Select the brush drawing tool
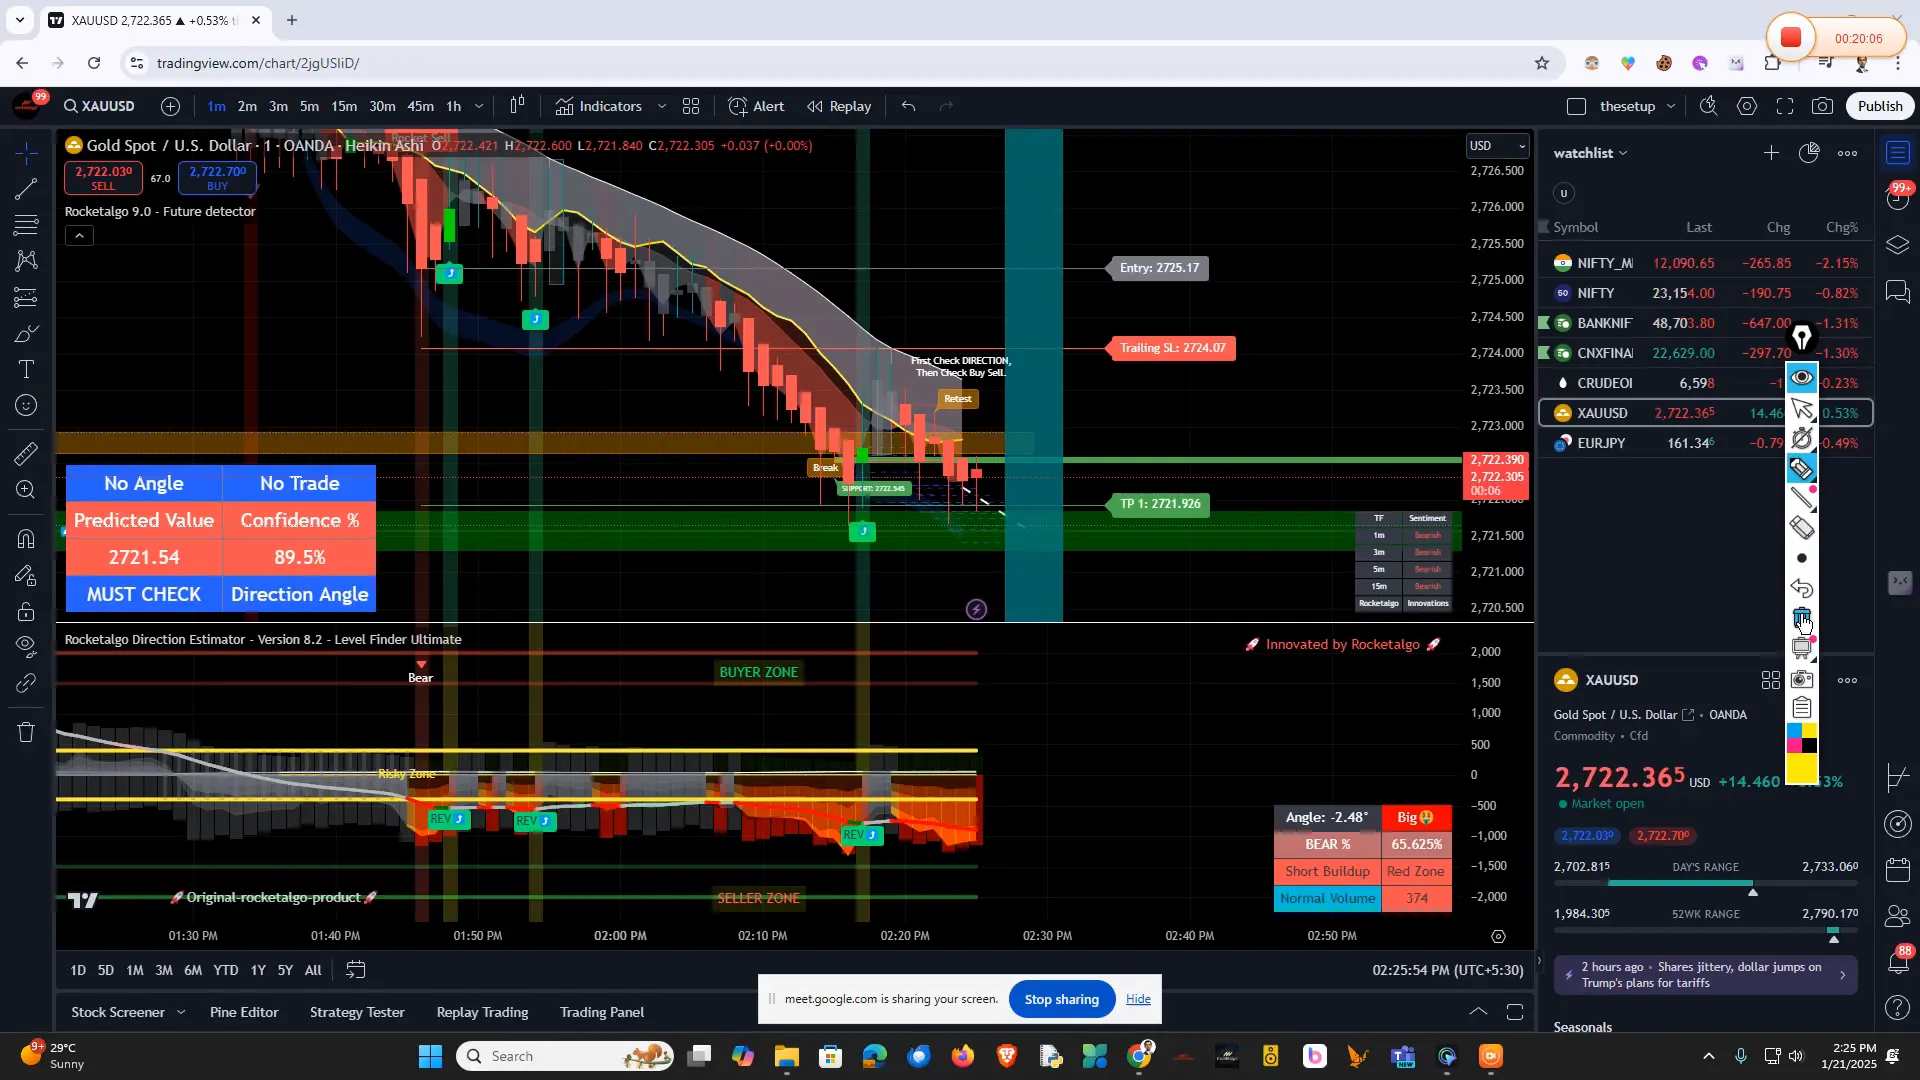 pyautogui.click(x=27, y=333)
